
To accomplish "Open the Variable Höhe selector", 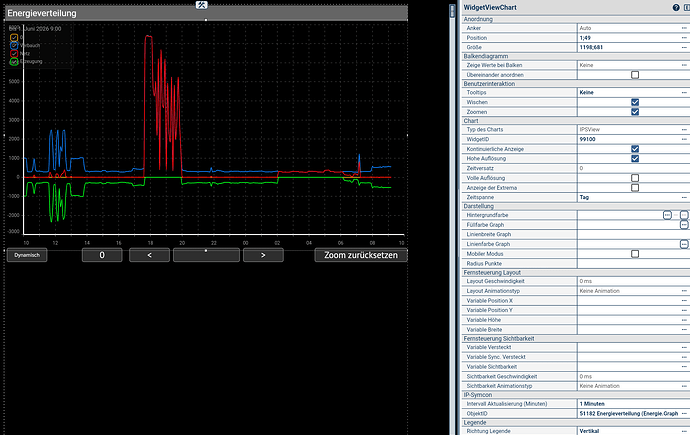I will coord(684,320).
